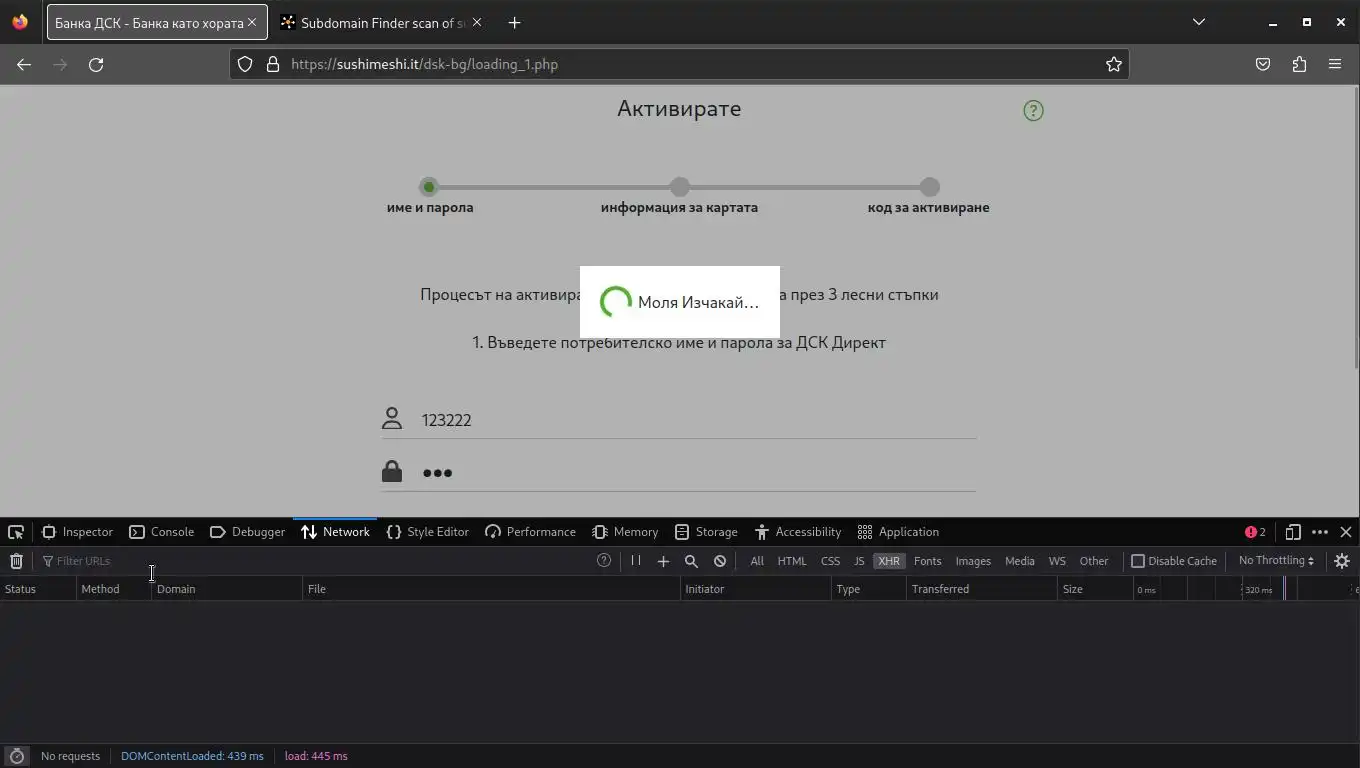Viewport: 1360px width, 768px height.
Task: Show the 2 errors indicator
Action: point(1255,532)
